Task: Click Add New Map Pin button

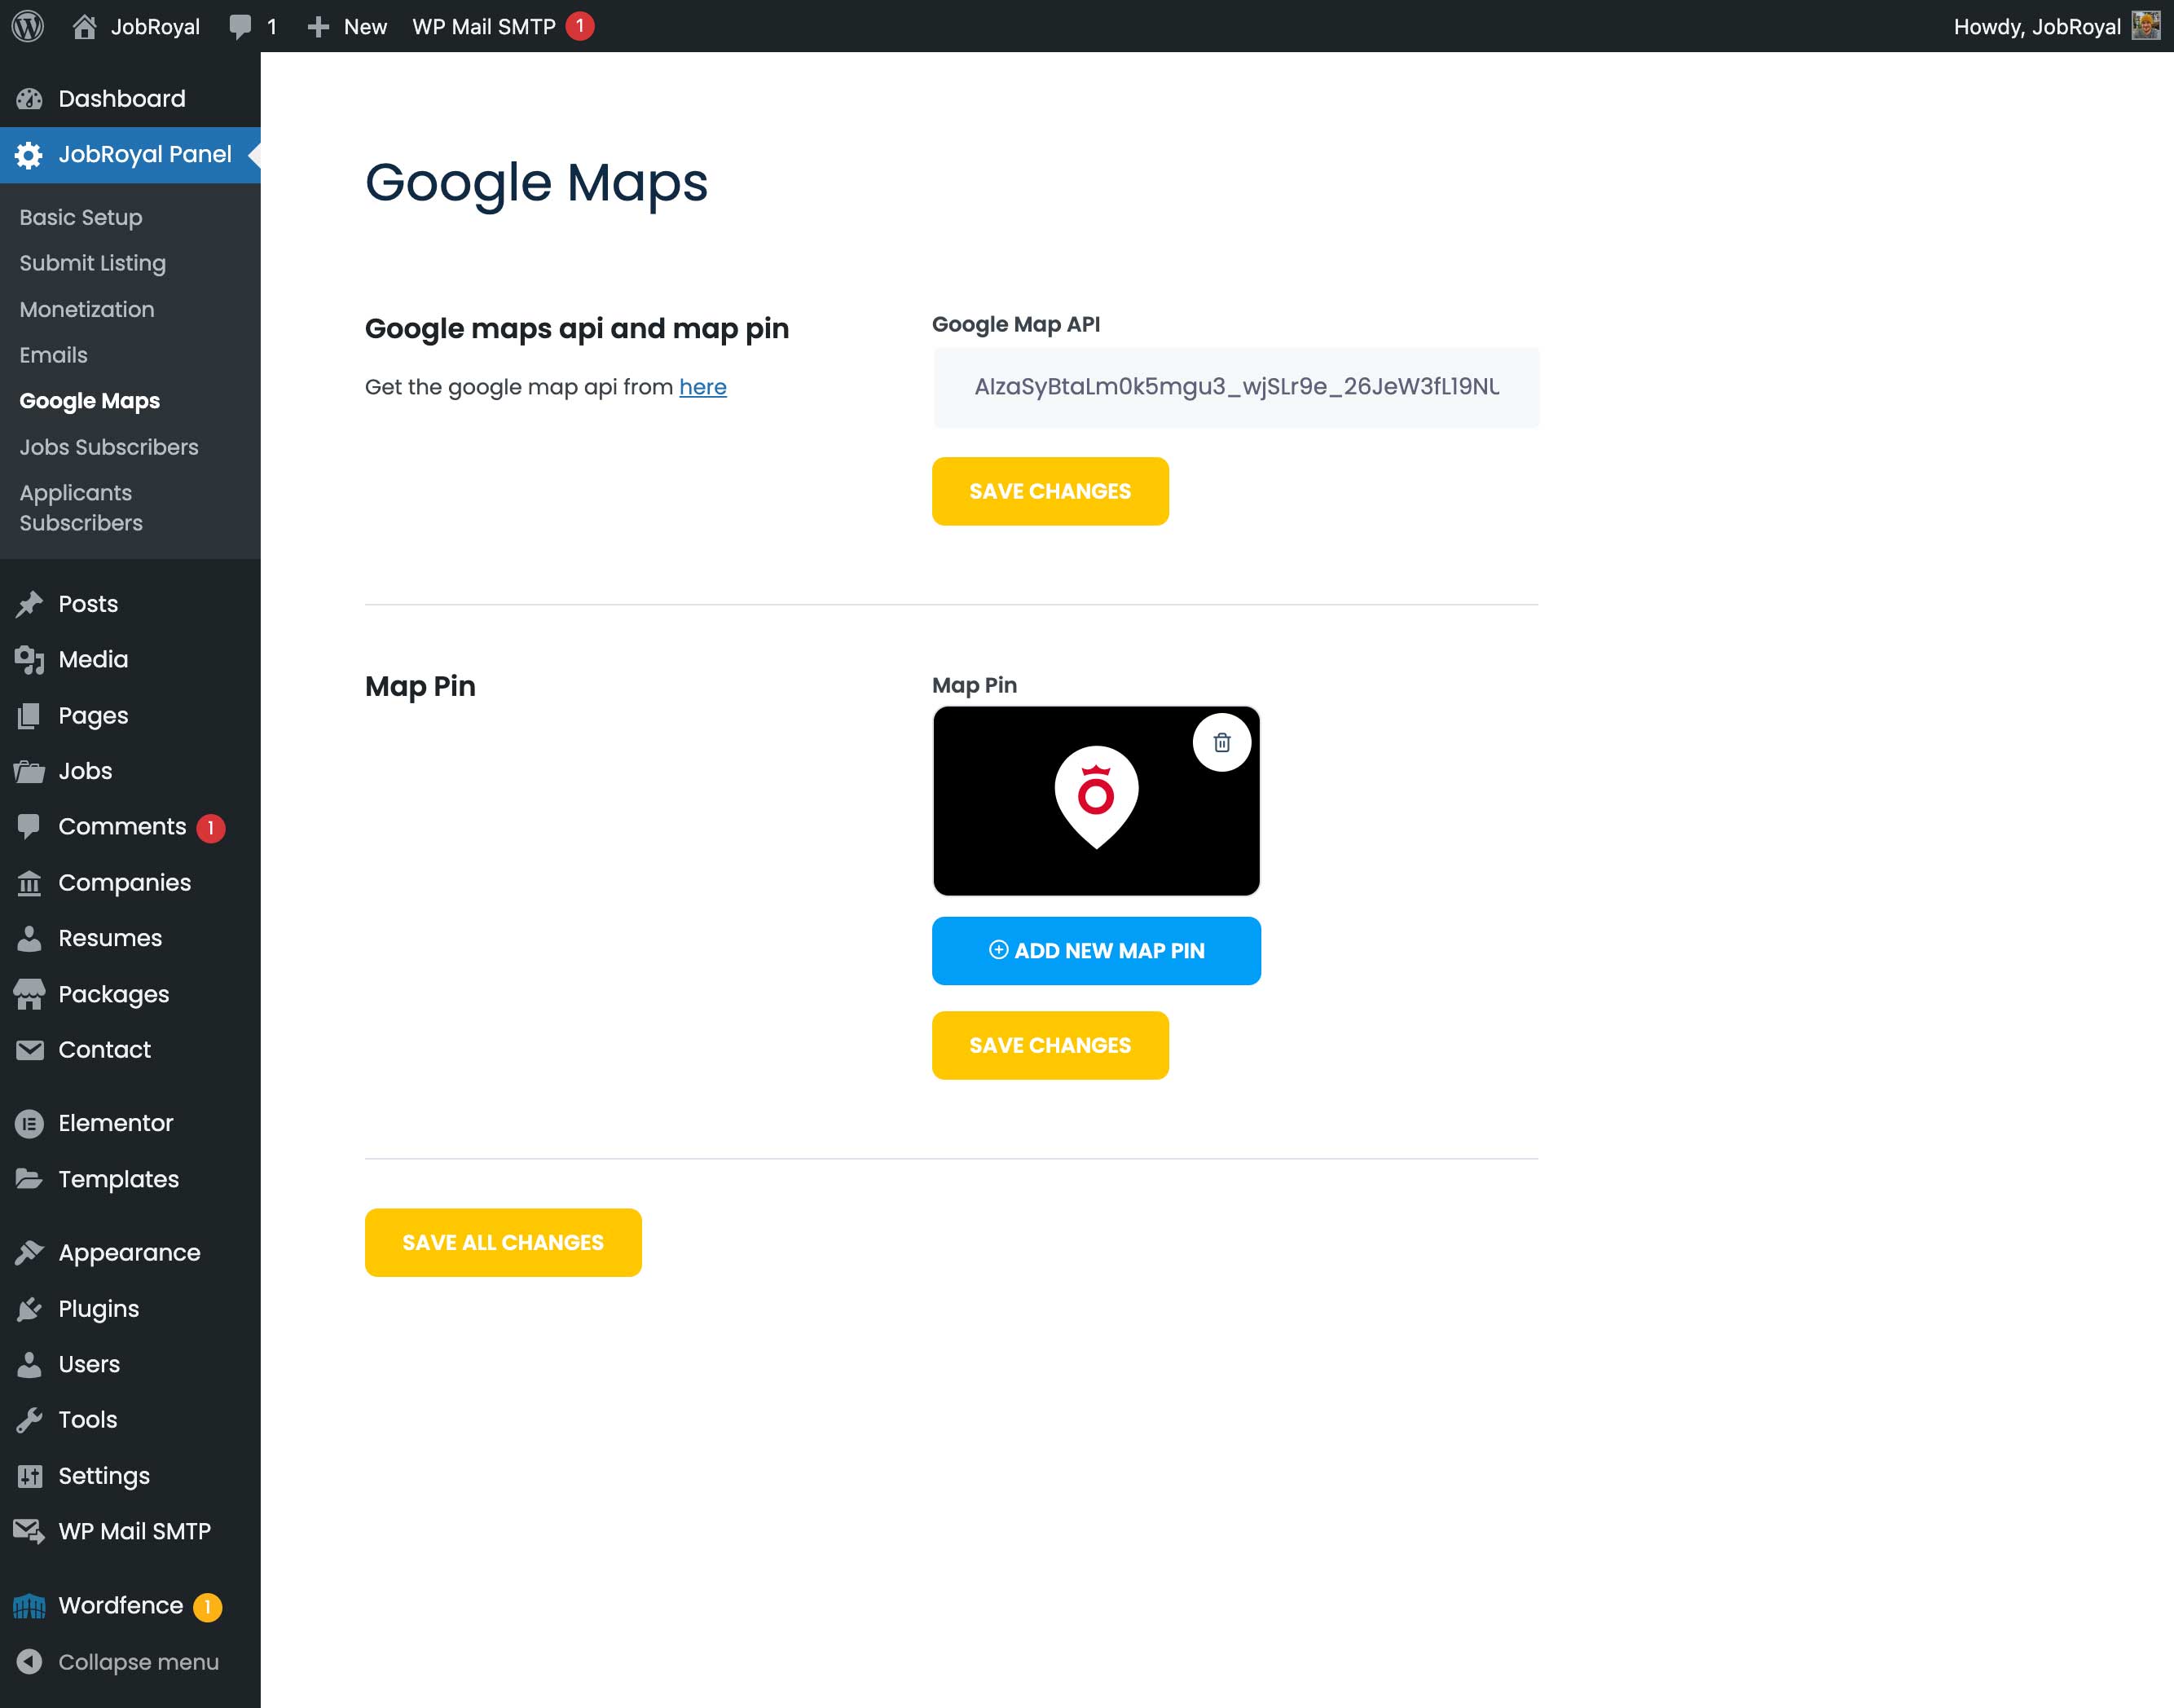Action: (1096, 951)
